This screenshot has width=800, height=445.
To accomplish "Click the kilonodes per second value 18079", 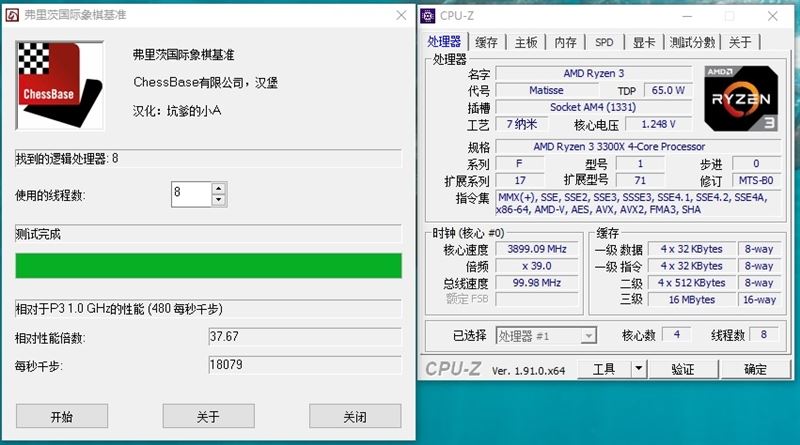I will 305,365.
